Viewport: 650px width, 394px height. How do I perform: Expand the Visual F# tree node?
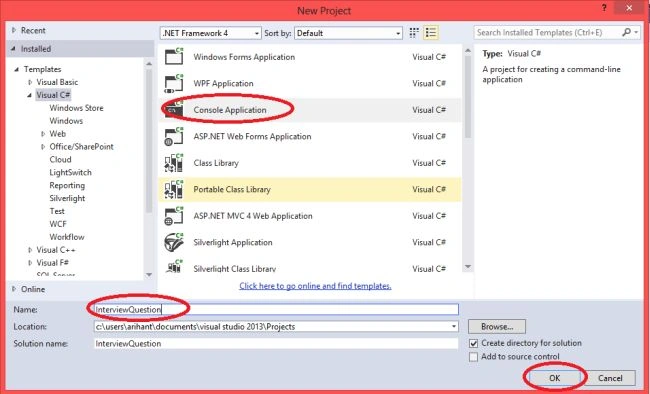(x=30, y=263)
